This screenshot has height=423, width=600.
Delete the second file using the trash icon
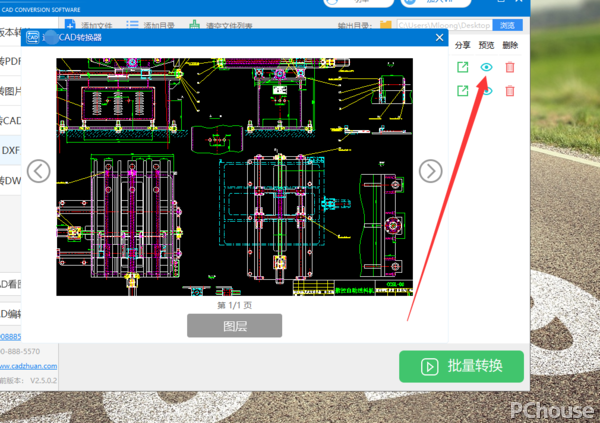(x=510, y=91)
